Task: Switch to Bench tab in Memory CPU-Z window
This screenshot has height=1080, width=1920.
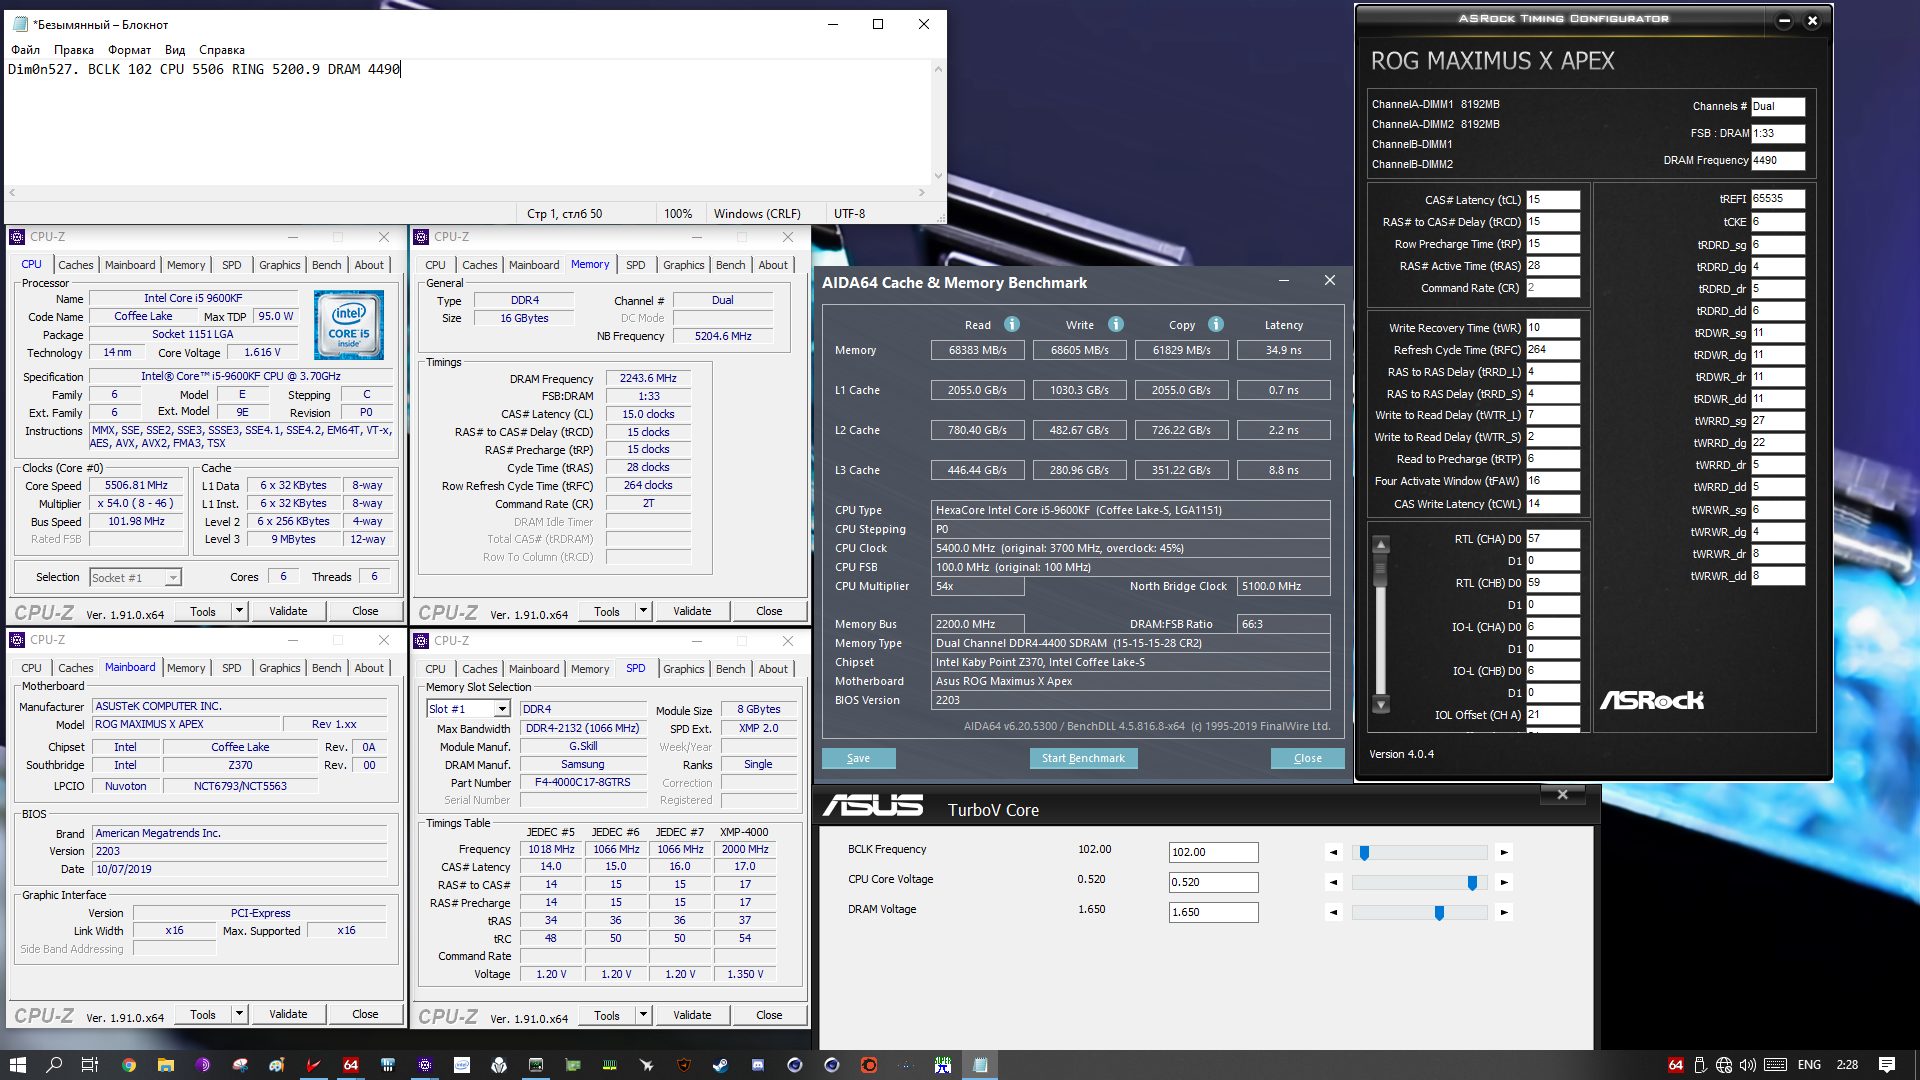Action: click(731, 265)
